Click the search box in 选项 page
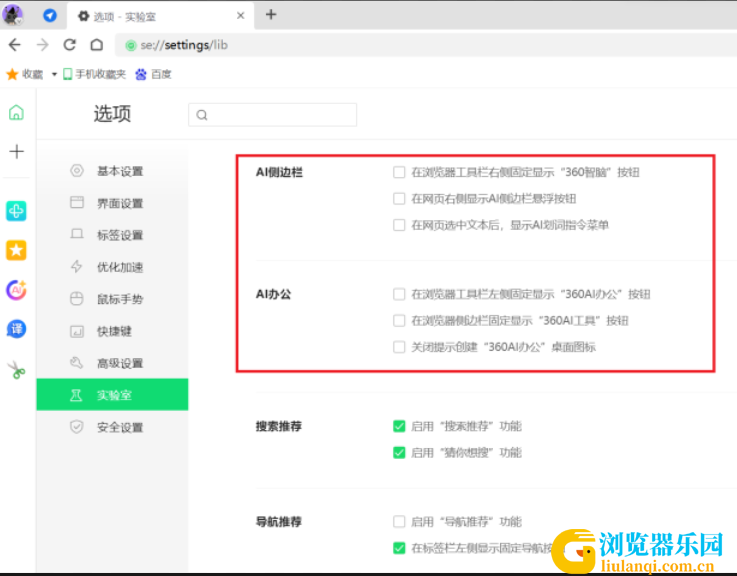The width and height of the screenshot is (737, 576). click(x=273, y=115)
